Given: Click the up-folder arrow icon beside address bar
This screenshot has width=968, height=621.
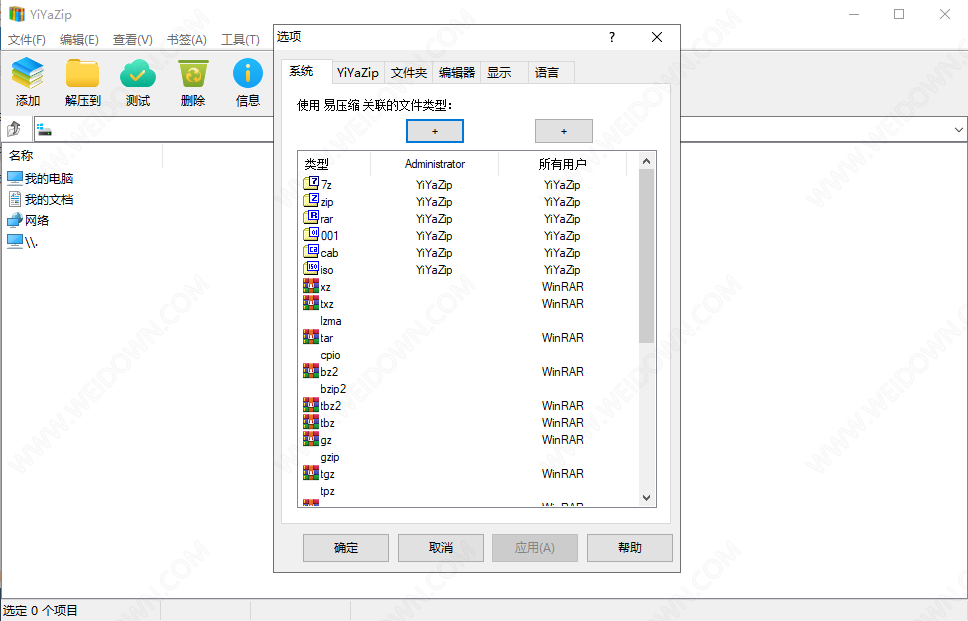Looking at the screenshot, I should [x=14, y=129].
